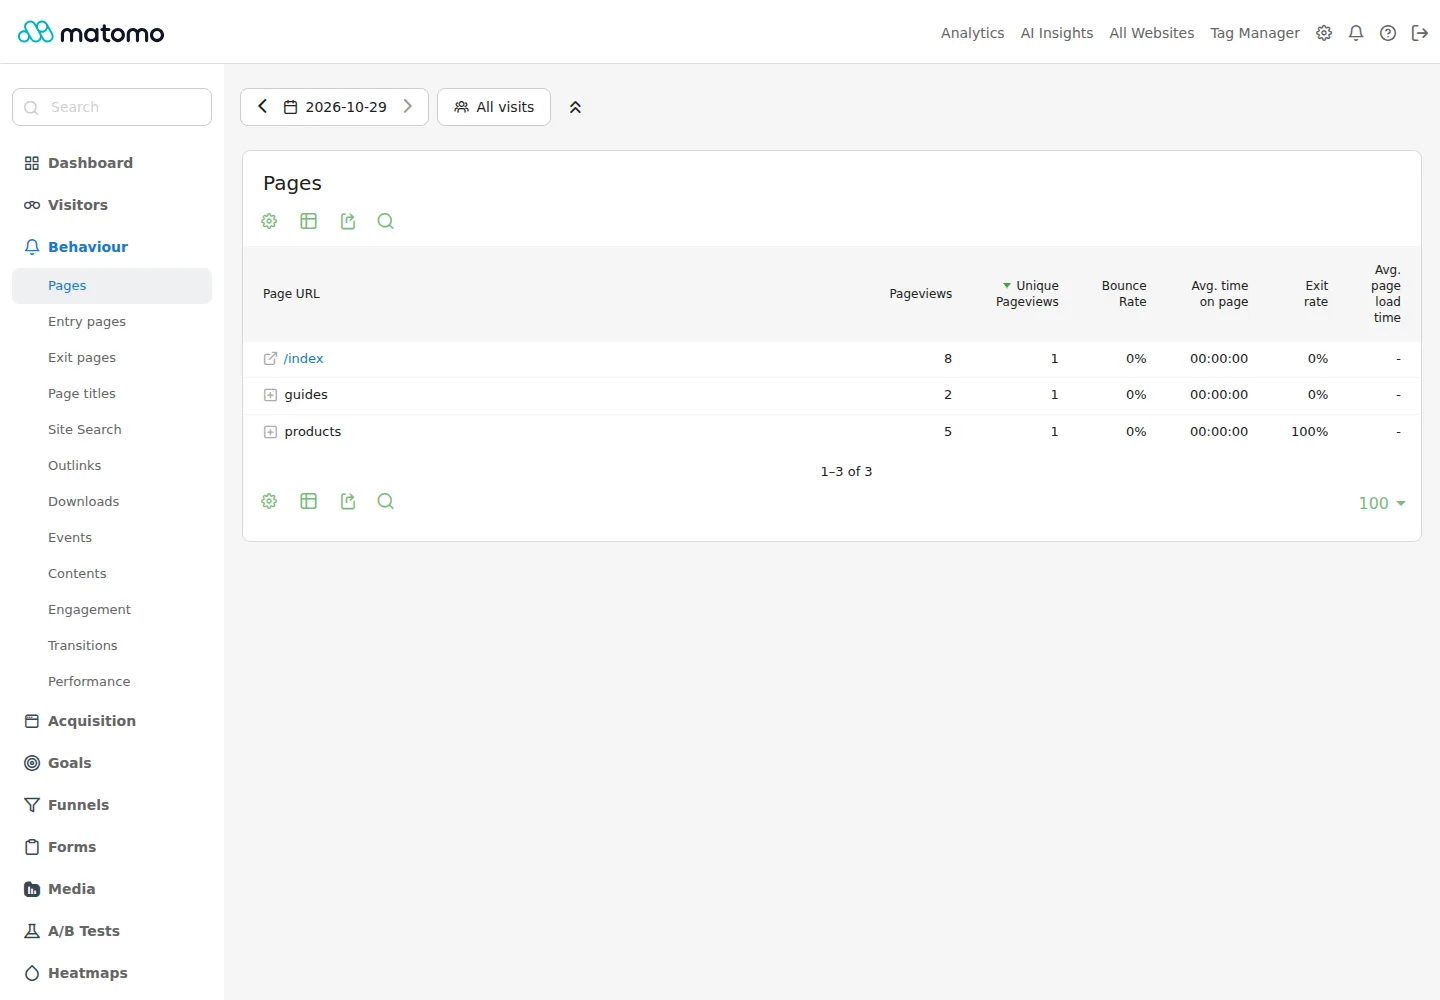This screenshot has height=1000, width=1440.
Task: Go to previous date with left arrow
Action: pos(263,107)
